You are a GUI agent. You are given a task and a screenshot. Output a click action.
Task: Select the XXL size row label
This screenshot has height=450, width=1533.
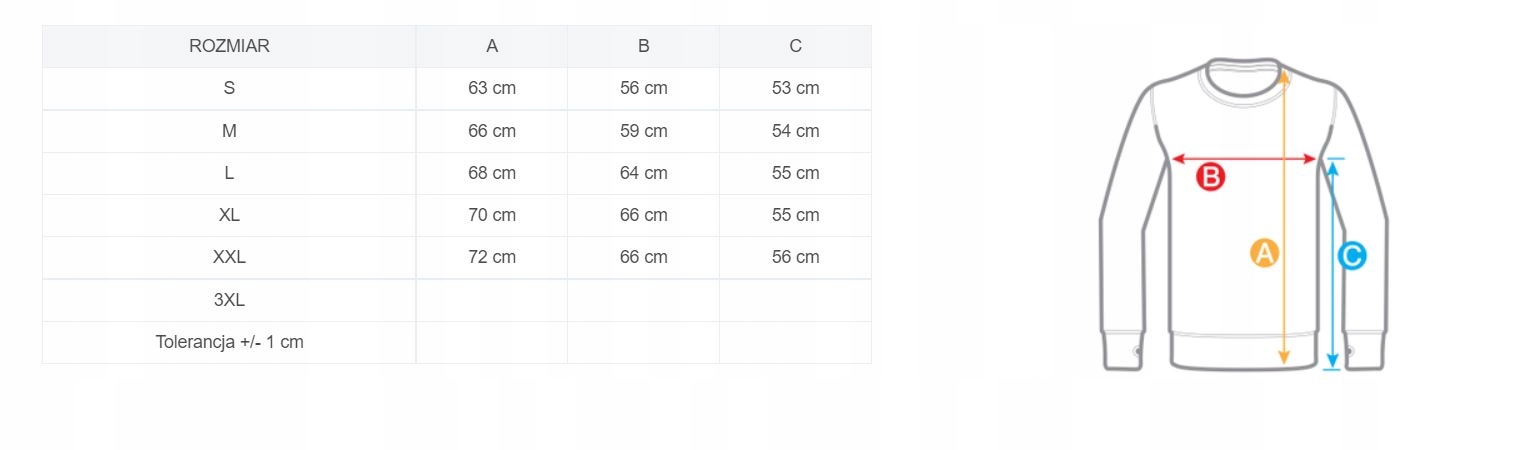pos(229,257)
